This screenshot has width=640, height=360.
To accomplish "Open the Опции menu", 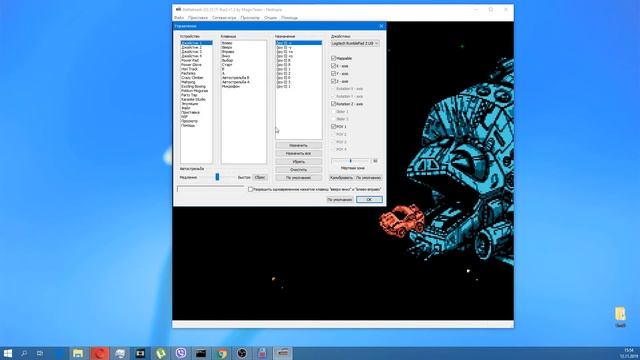I will click(270, 18).
